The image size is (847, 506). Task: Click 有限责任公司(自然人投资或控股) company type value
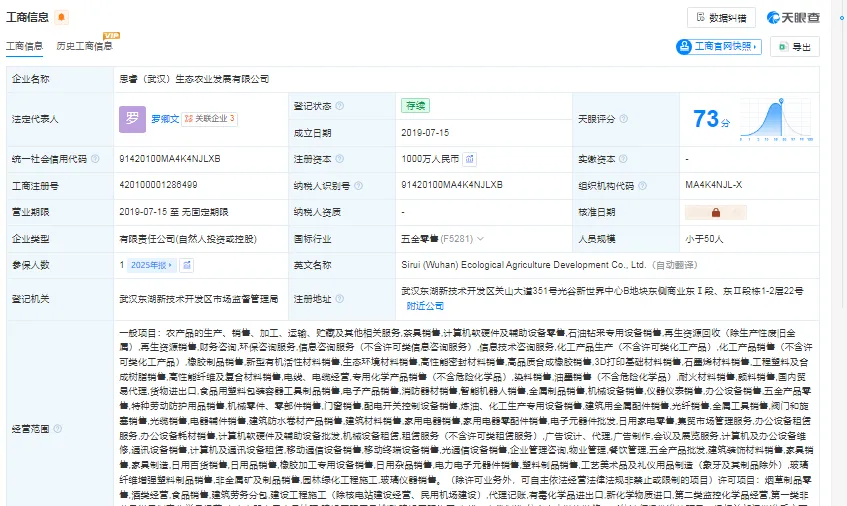[188, 239]
